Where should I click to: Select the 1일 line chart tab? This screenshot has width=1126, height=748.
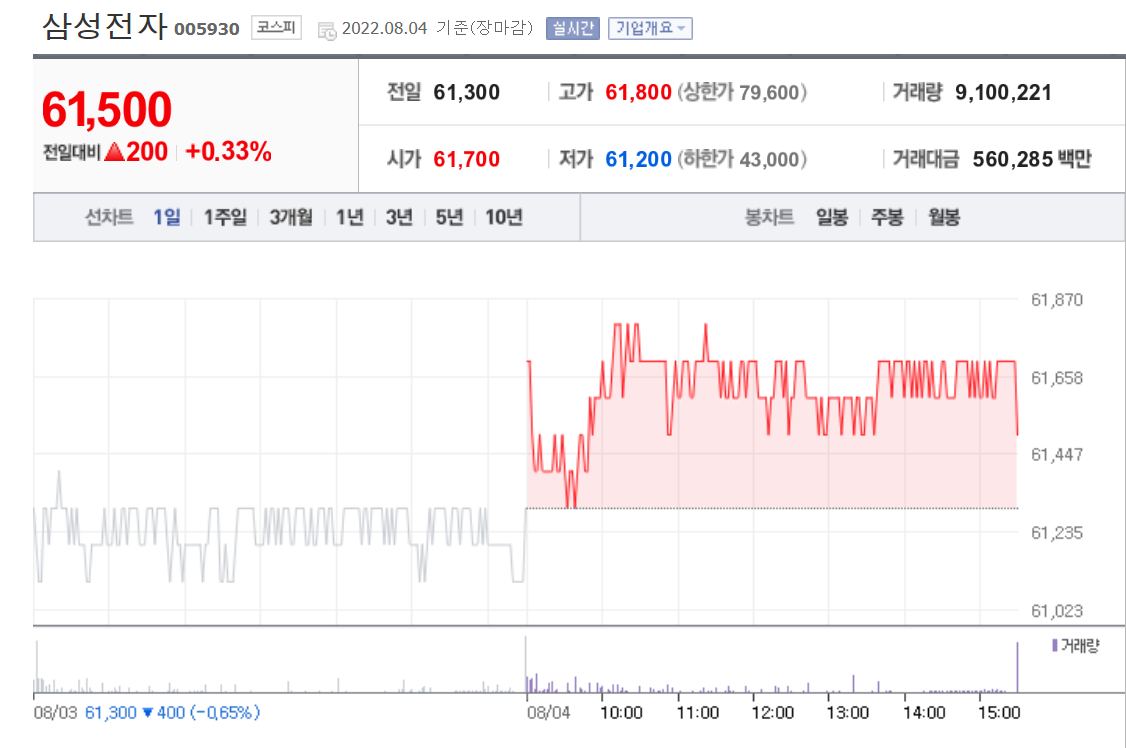(167, 217)
